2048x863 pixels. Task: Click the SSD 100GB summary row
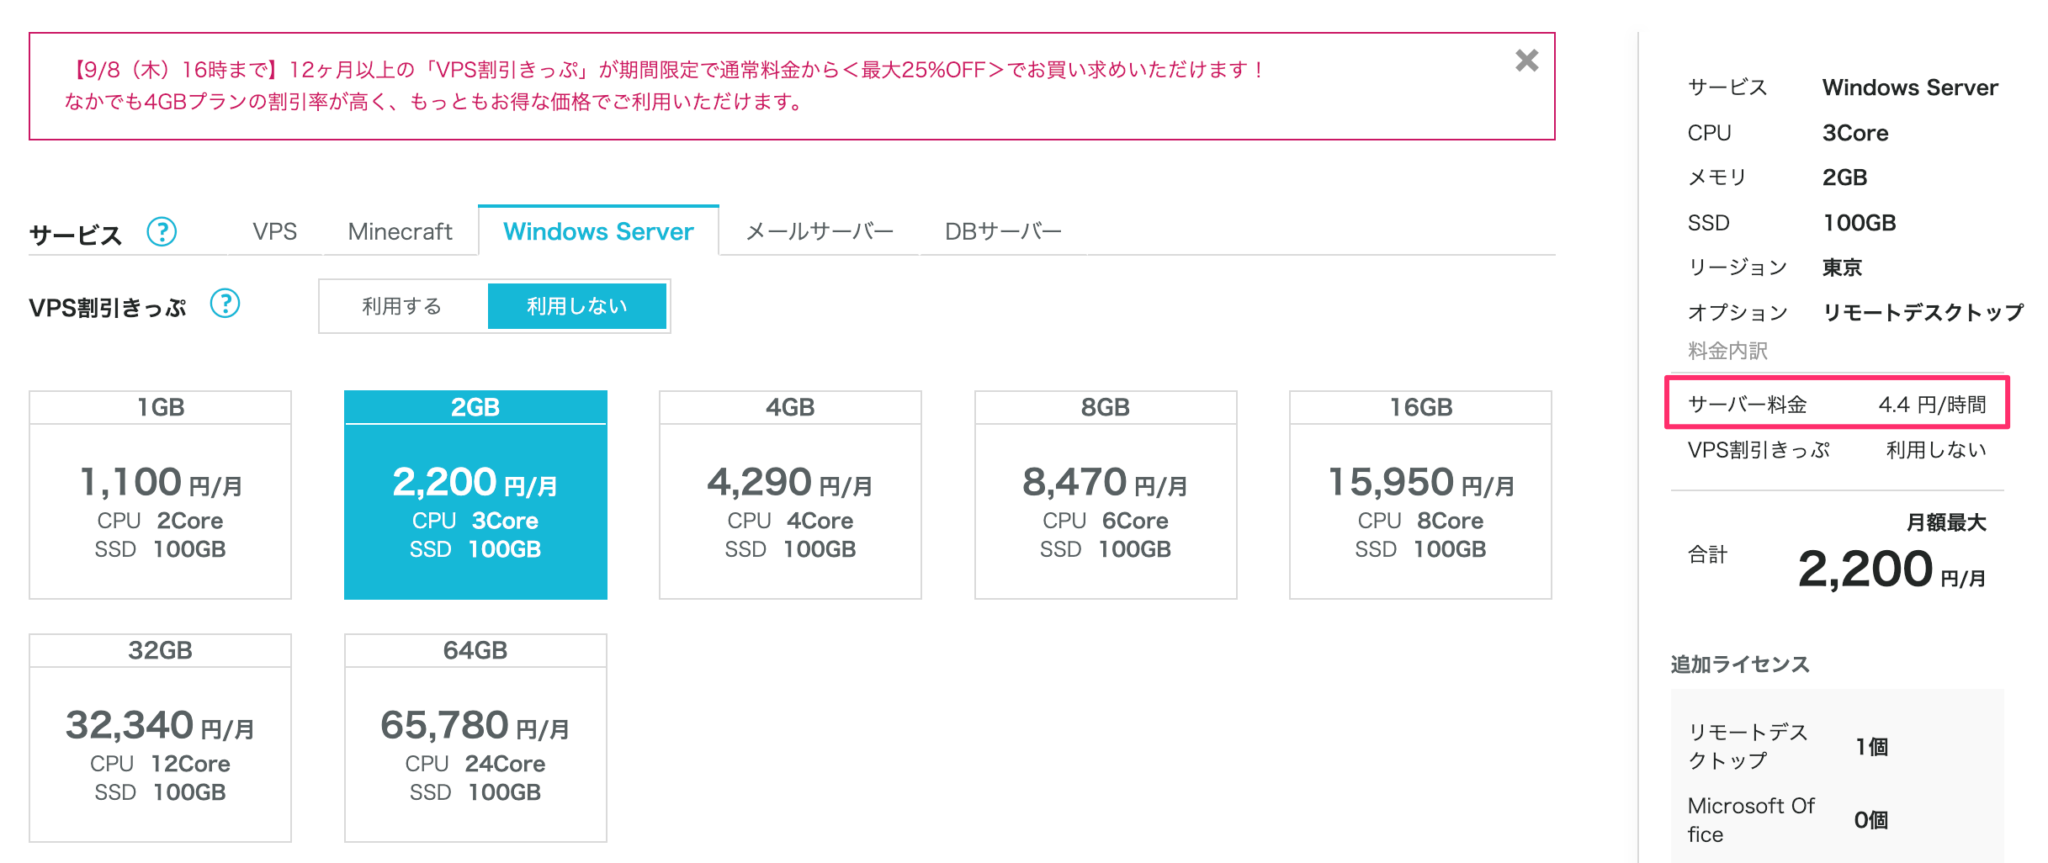click(1792, 222)
